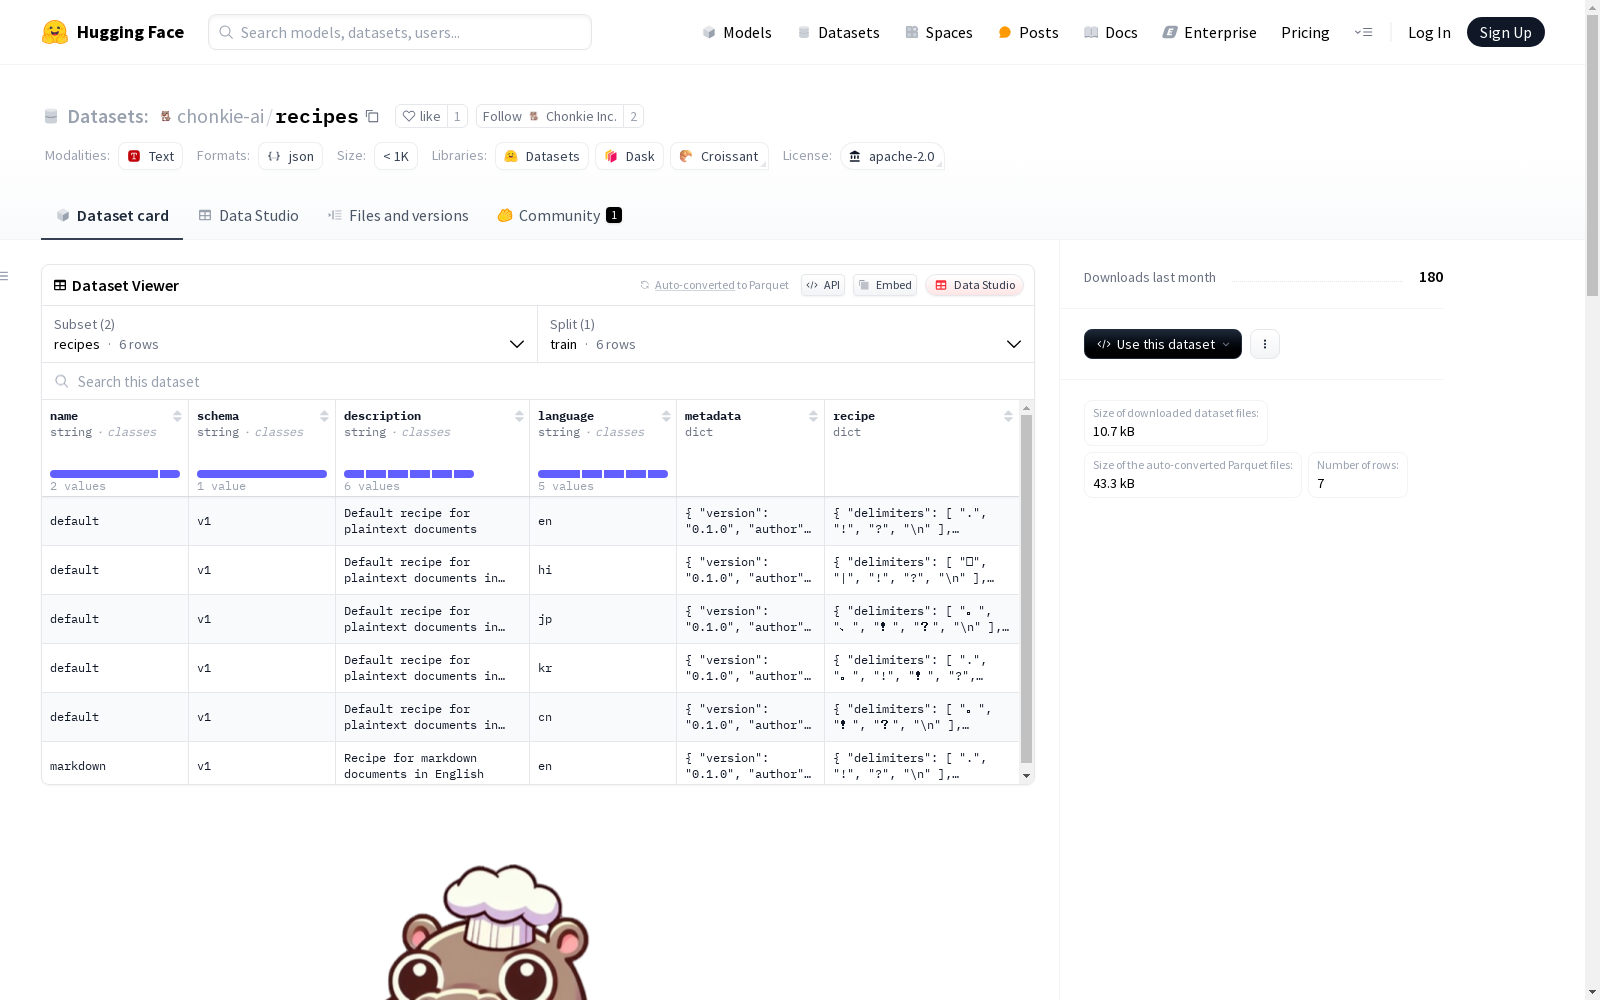
Task: Sort the schema column
Action: point(324,416)
